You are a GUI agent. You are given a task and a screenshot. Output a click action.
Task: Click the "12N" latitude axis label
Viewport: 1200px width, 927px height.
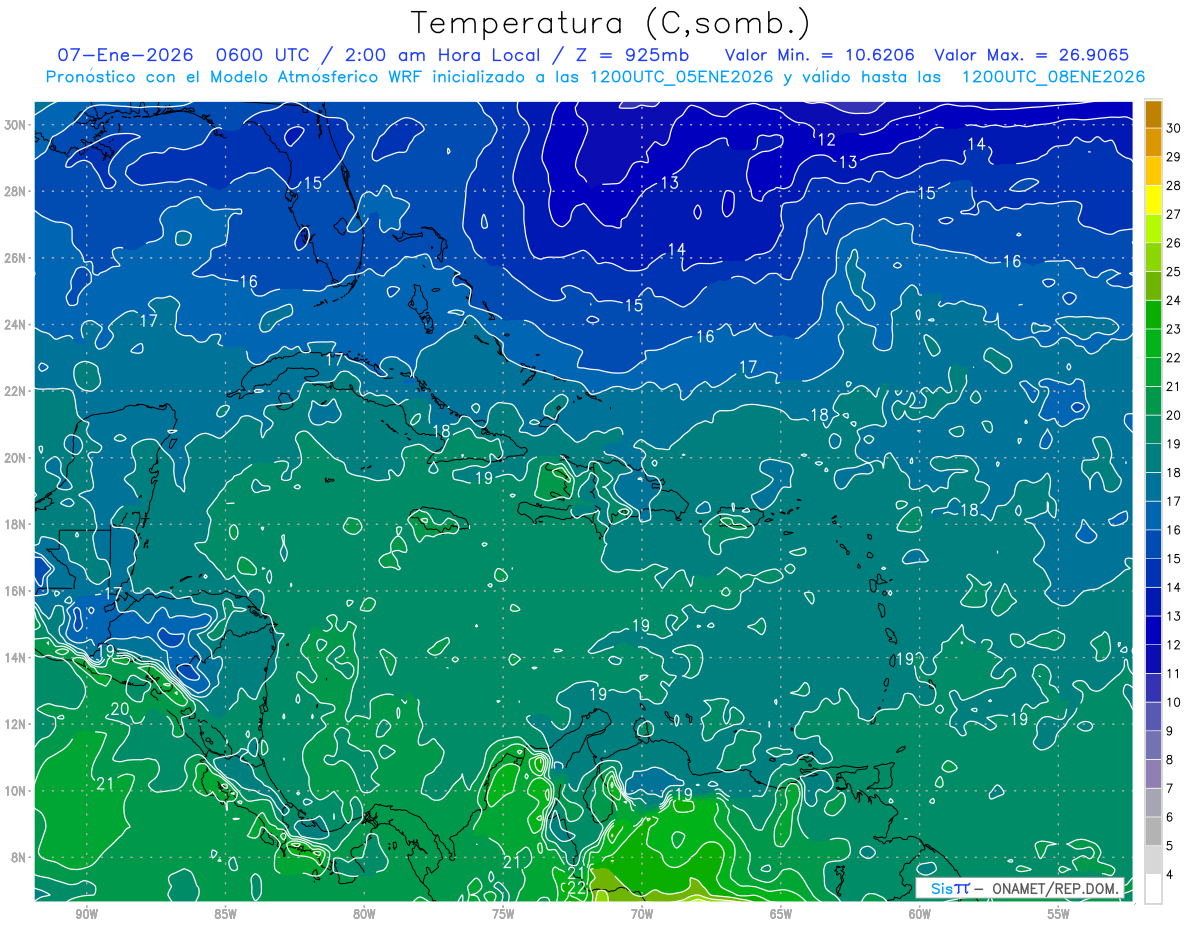15,724
